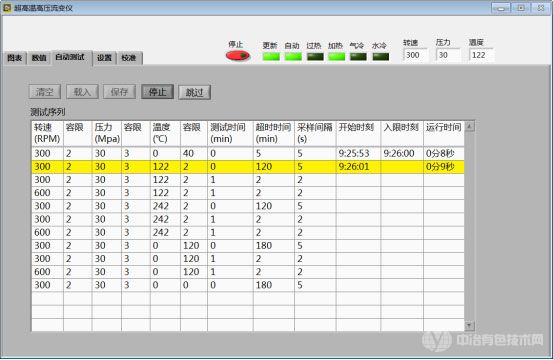The image size is (553, 360).
Task: Click the red 停止 stop indicator button
Action: click(238, 56)
